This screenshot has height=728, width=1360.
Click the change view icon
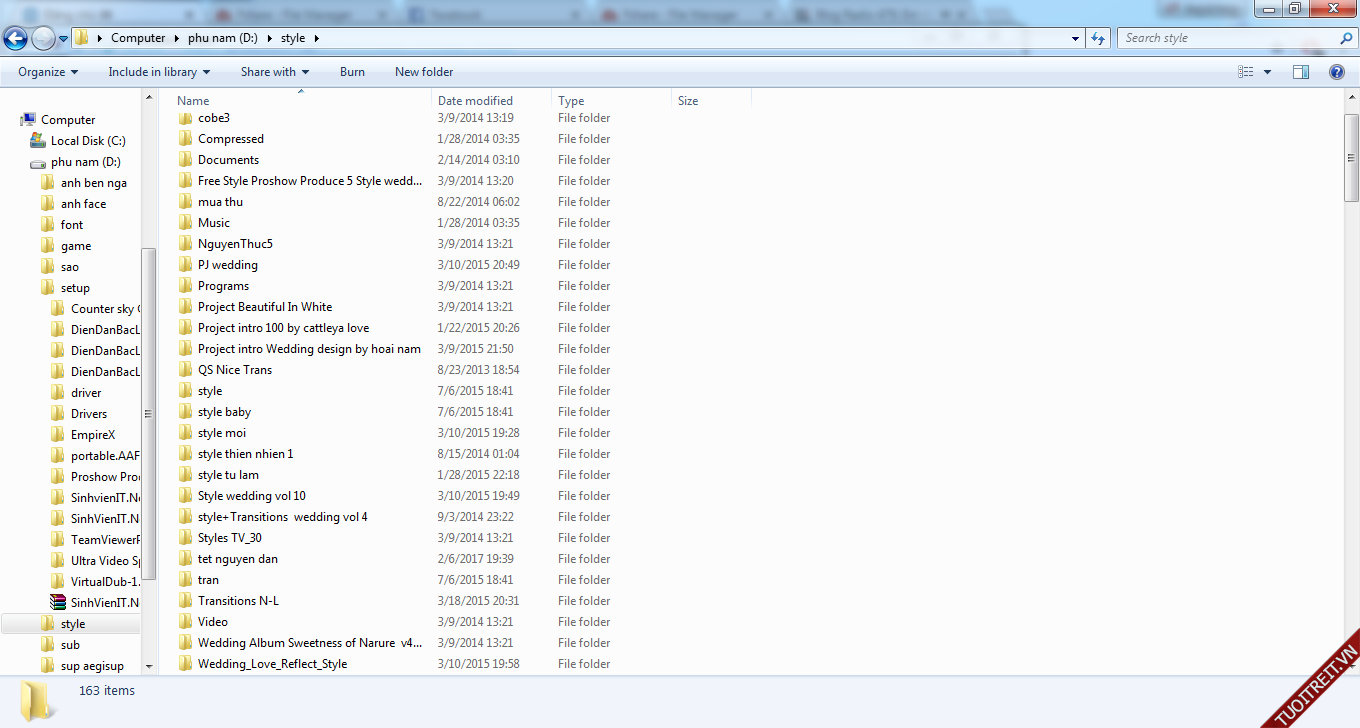1246,72
